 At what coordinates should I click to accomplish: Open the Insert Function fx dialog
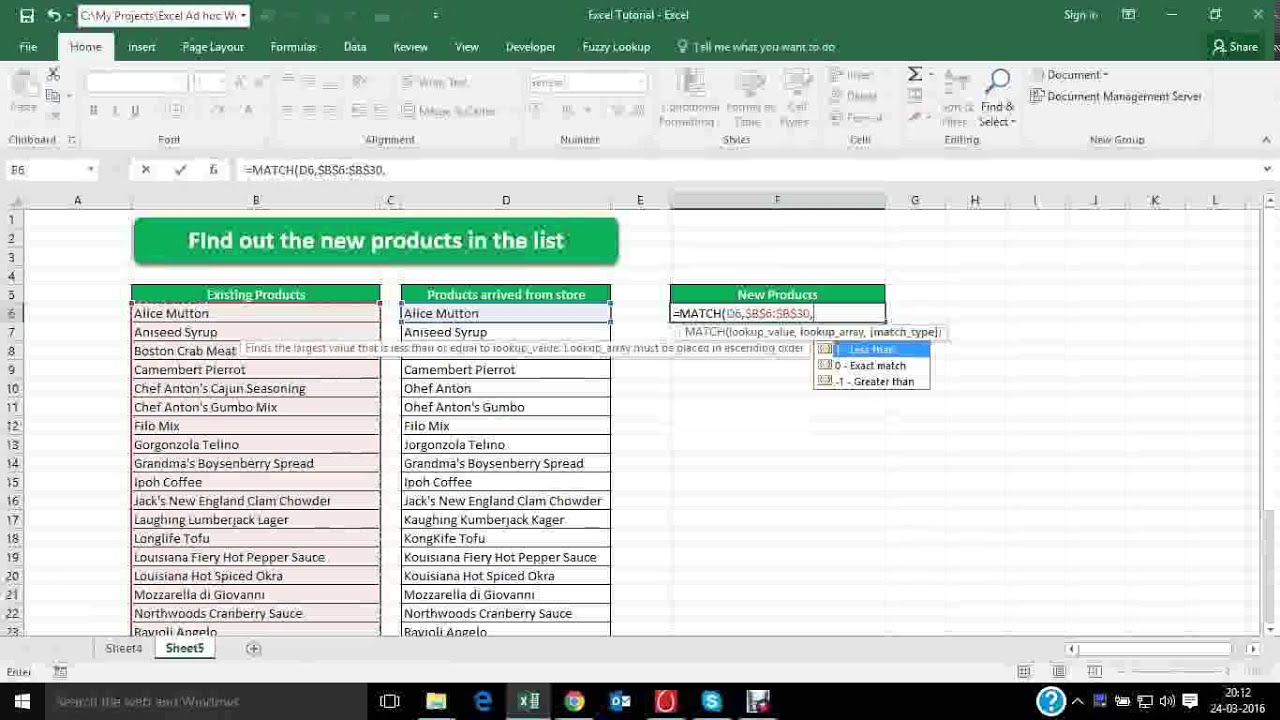click(x=213, y=170)
